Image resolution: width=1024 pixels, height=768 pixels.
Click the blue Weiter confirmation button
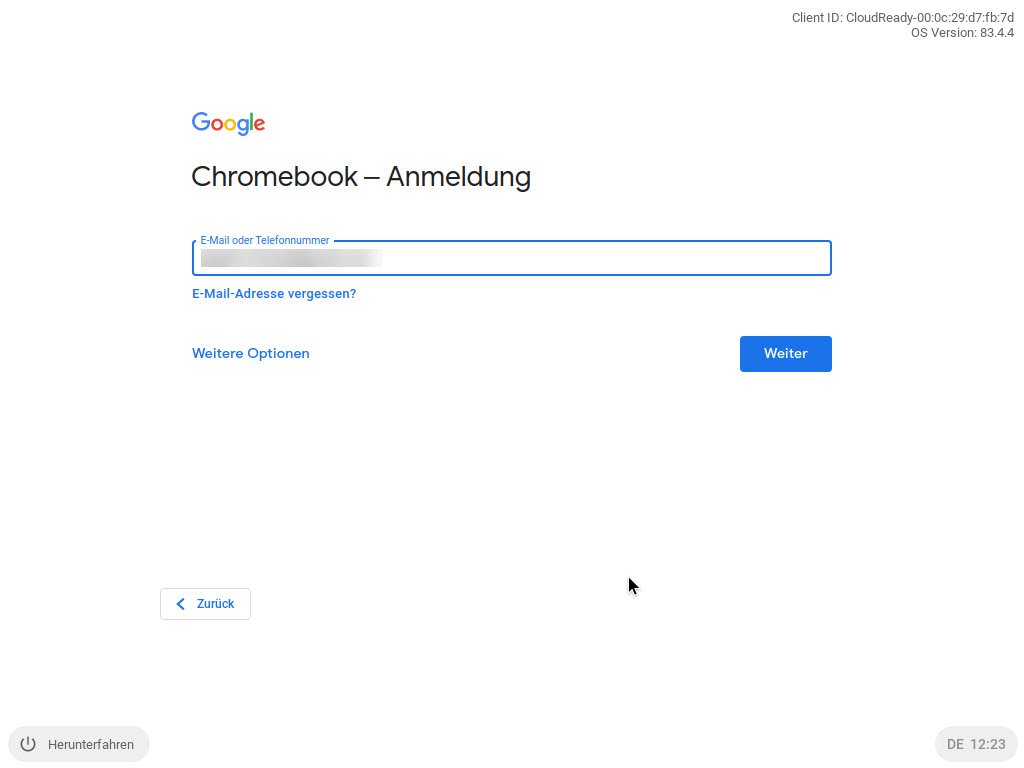pyautogui.click(x=785, y=353)
